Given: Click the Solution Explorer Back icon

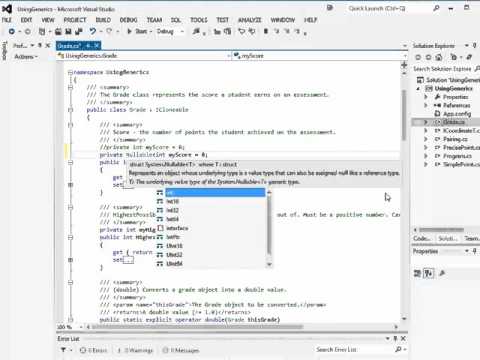Looking at the screenshot, I should tap(418, 57).
